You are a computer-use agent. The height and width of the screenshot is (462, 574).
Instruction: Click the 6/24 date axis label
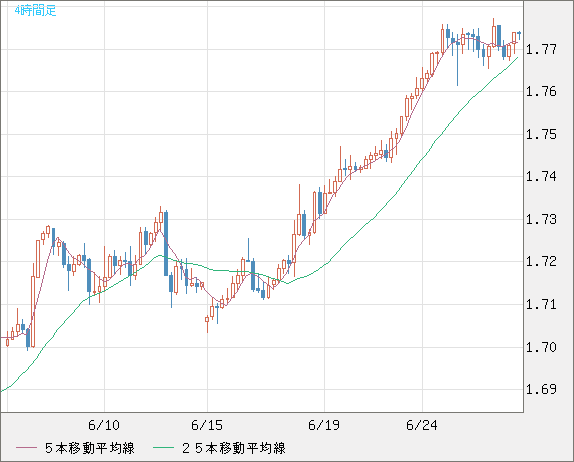(422, 425)
